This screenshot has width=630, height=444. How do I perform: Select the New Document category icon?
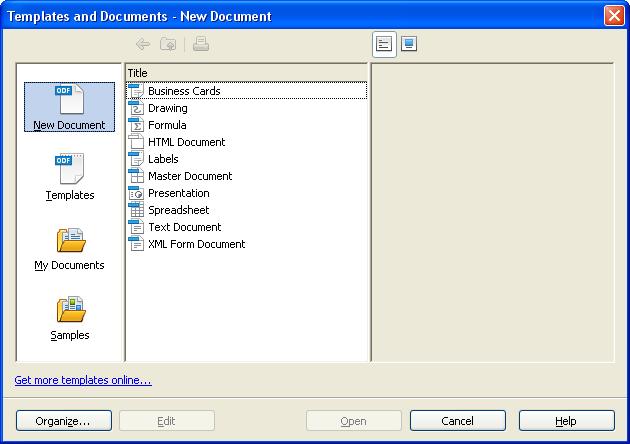coord(70,99)
